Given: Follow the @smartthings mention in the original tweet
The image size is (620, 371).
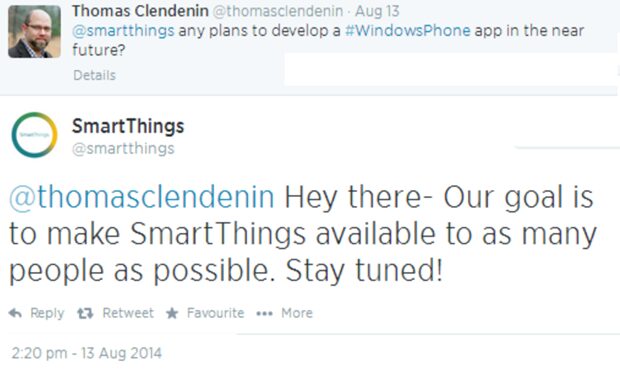Looking at the screenshot, I should (123, 30).
